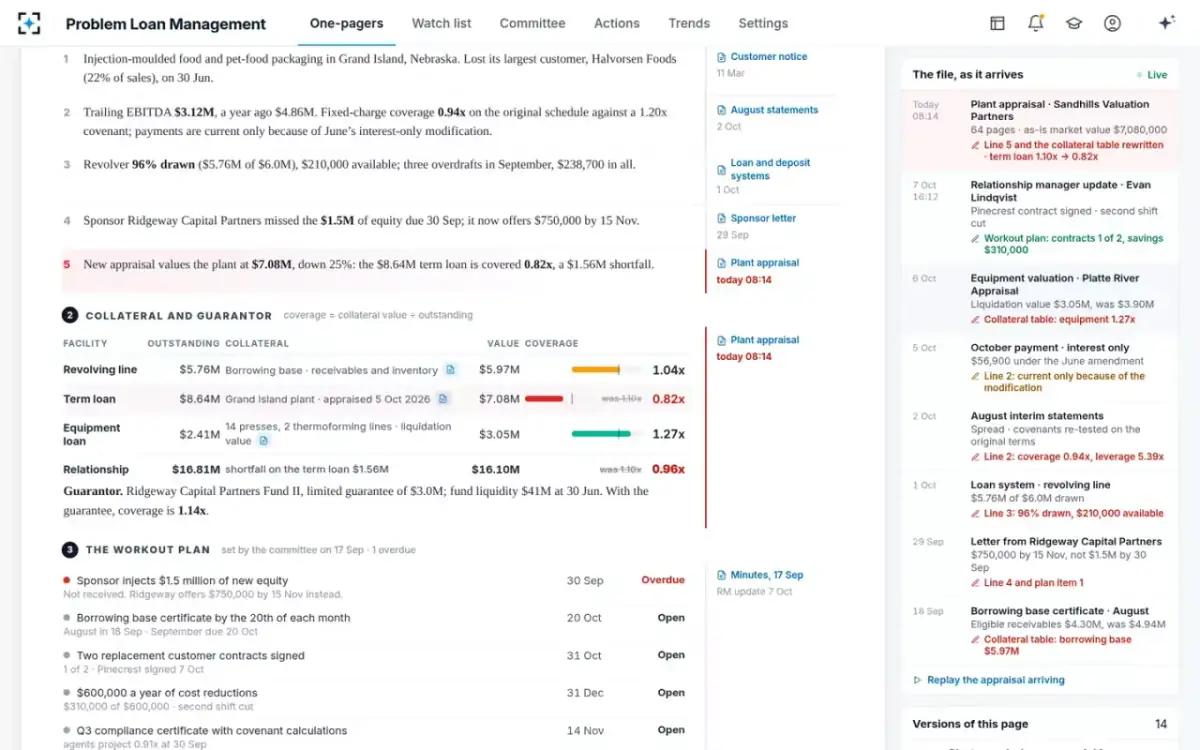
Task: Switch to the One-pagers tab
Action: point(346,23)
